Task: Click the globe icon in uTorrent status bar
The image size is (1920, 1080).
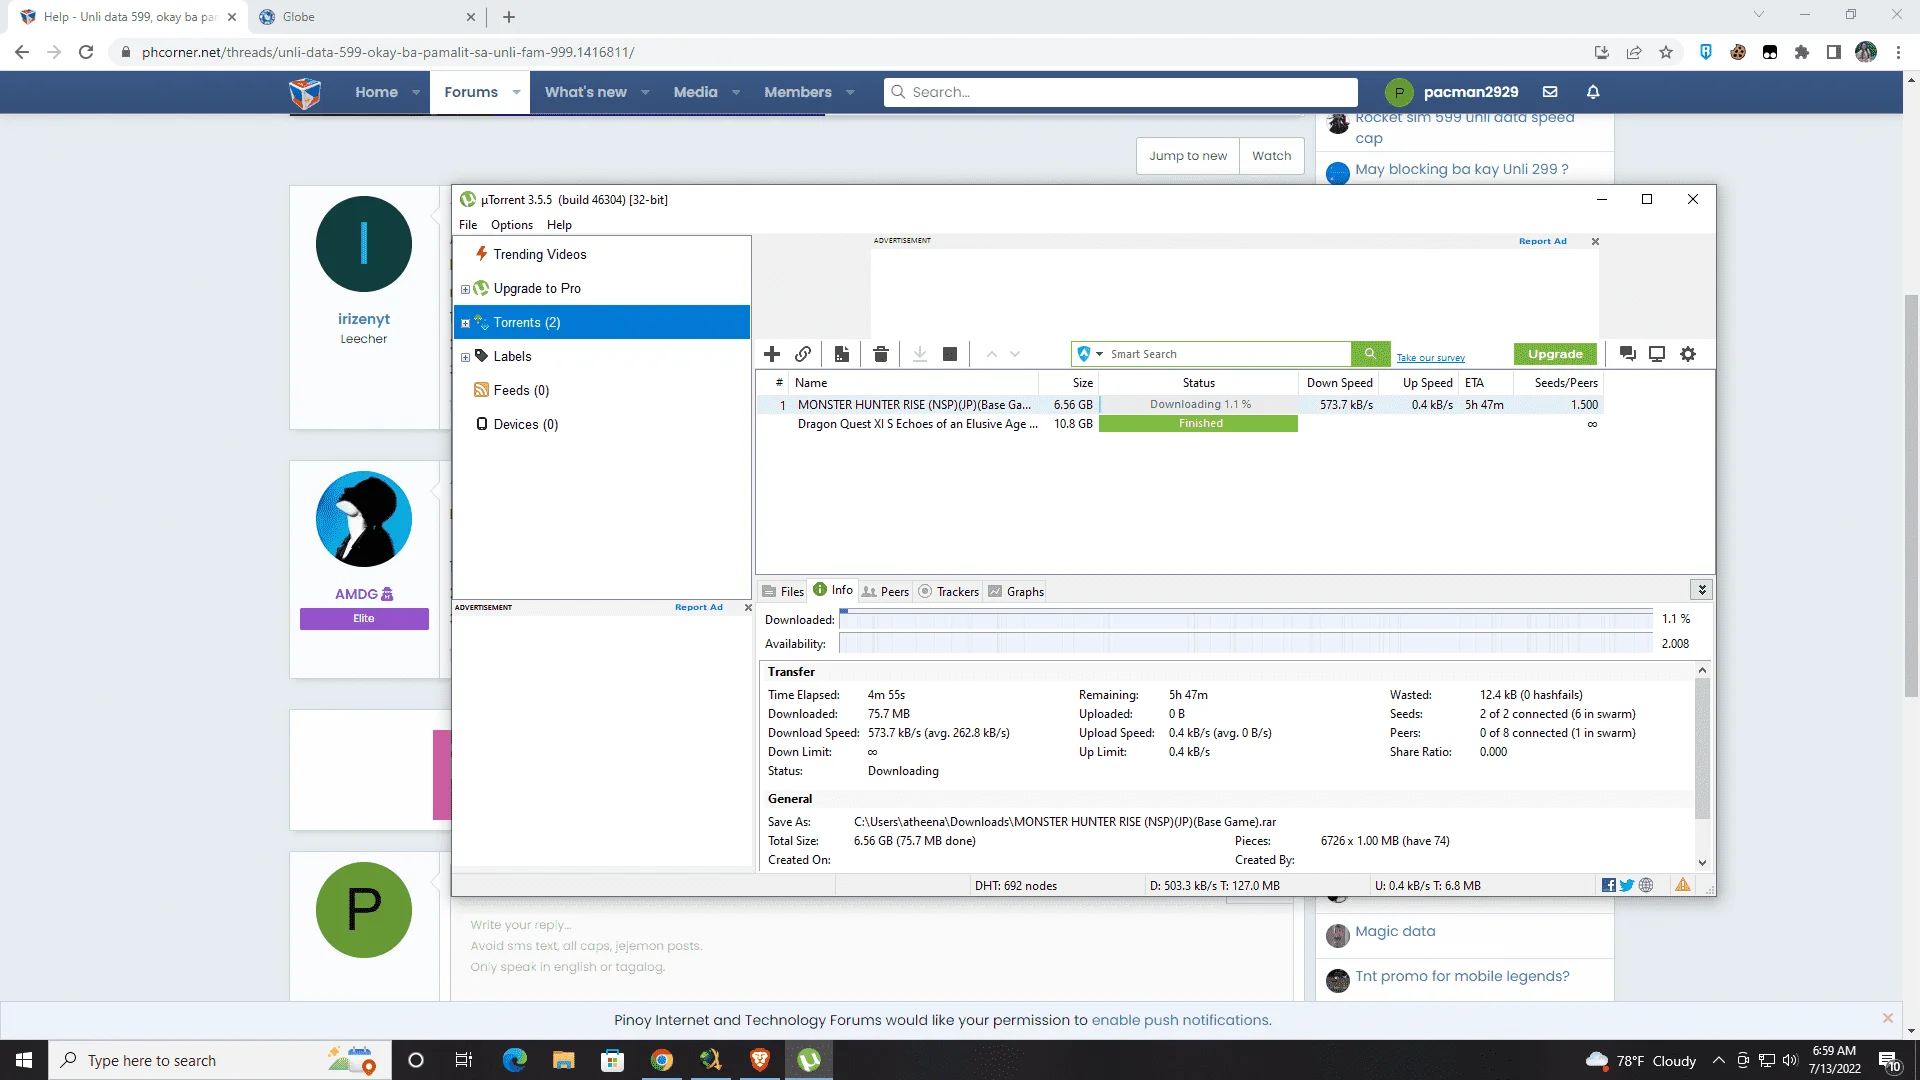Action: (1646, 885)
